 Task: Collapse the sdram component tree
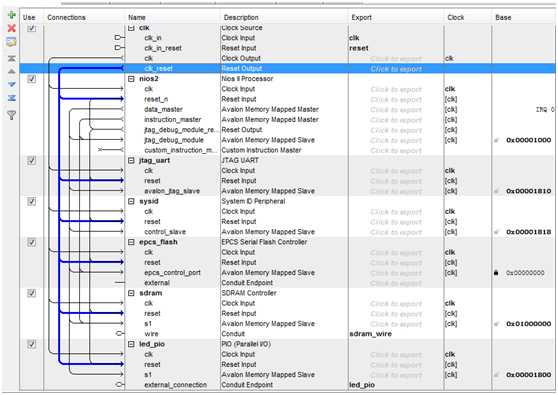pos(131,293)
